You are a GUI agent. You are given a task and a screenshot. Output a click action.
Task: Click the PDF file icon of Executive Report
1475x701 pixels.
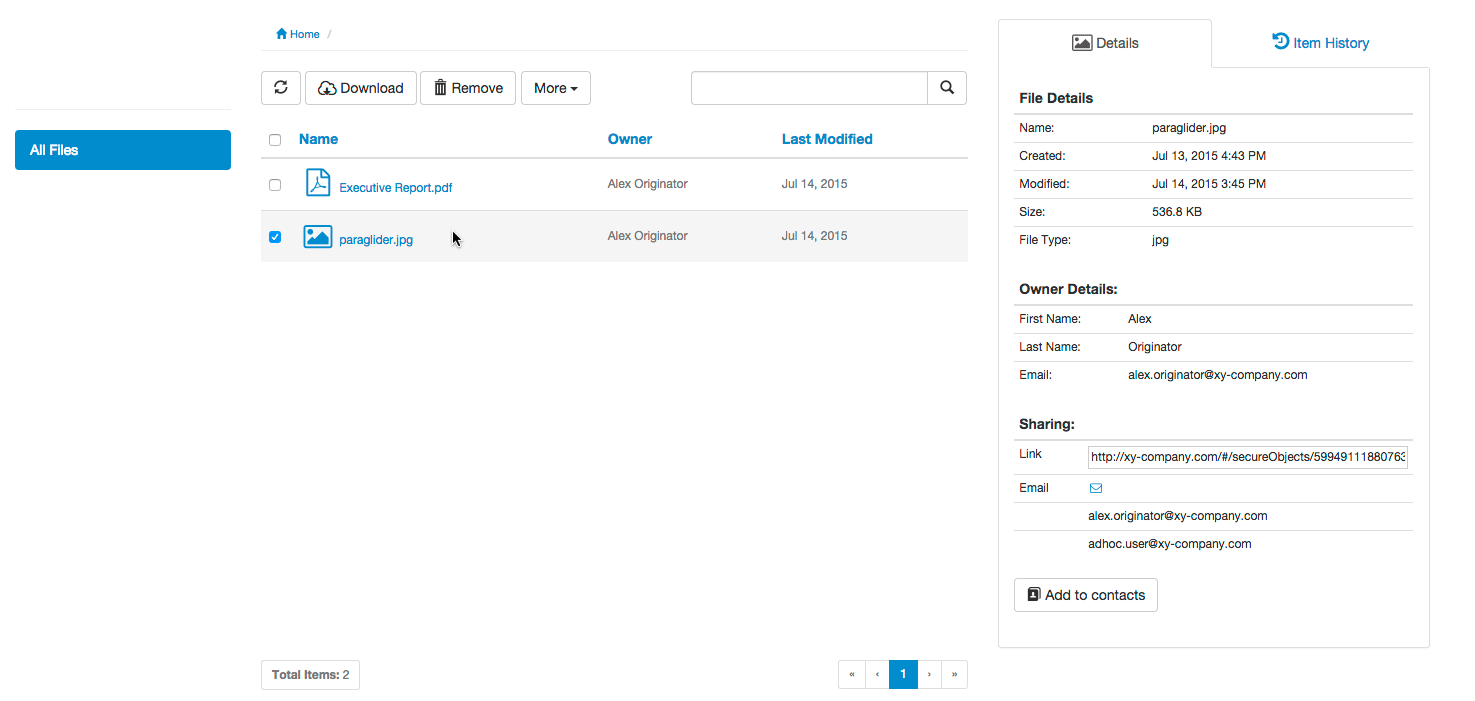click(x=318, y=183)
